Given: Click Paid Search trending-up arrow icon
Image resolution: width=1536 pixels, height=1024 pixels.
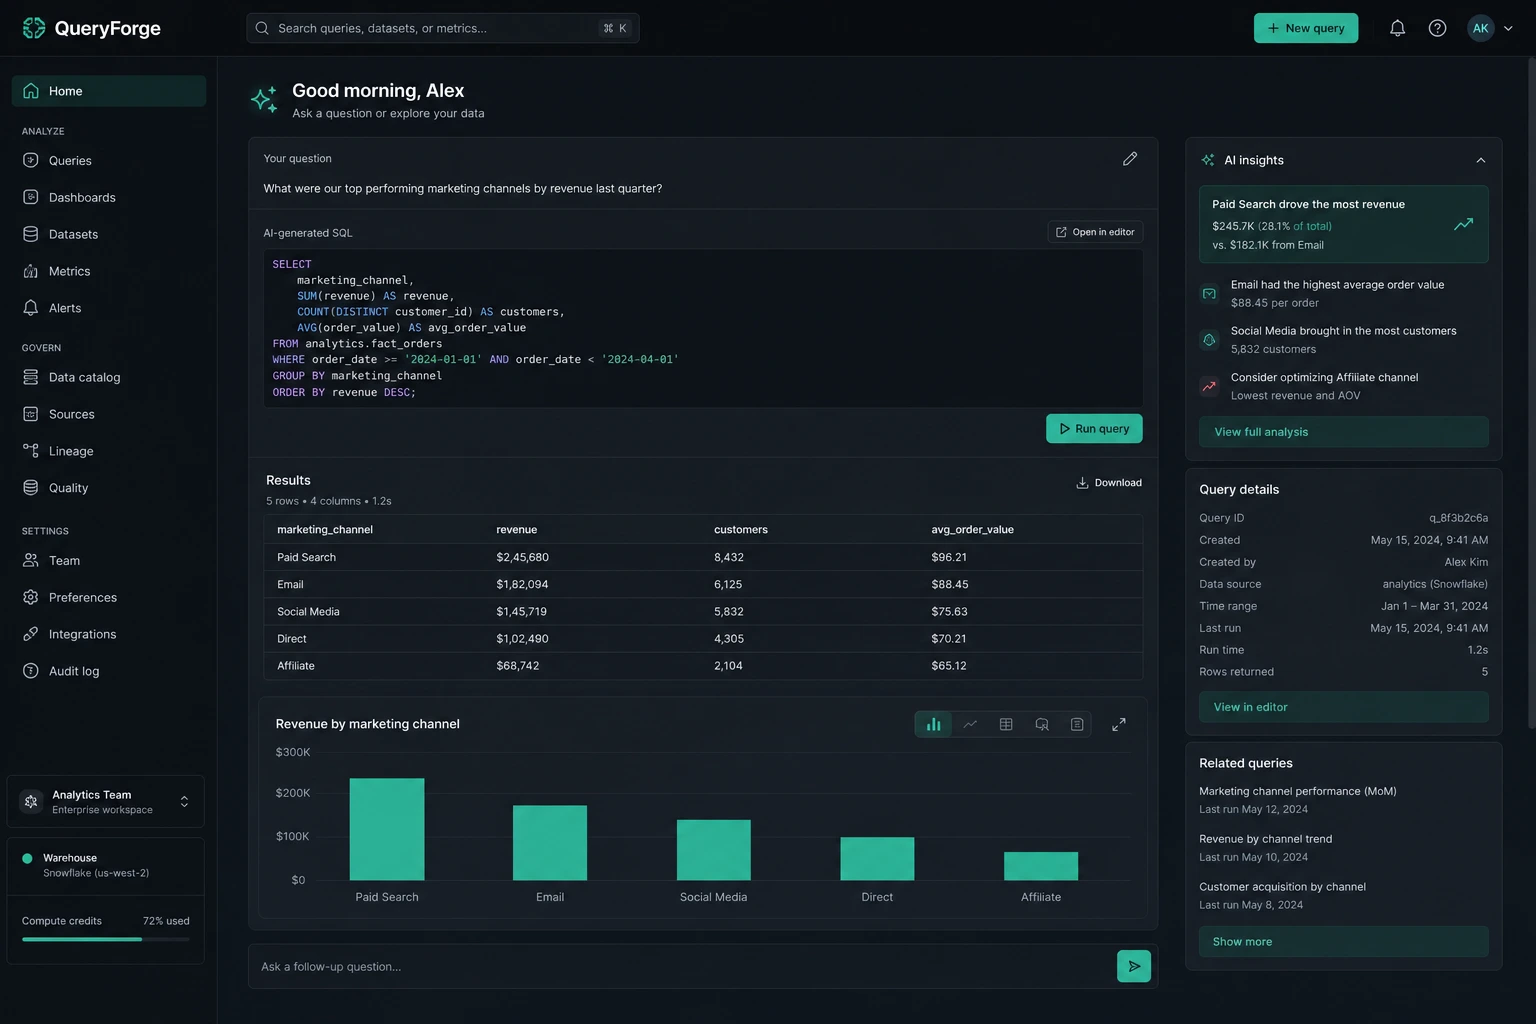Looking at the screenshot, I should pos(1463,224).
